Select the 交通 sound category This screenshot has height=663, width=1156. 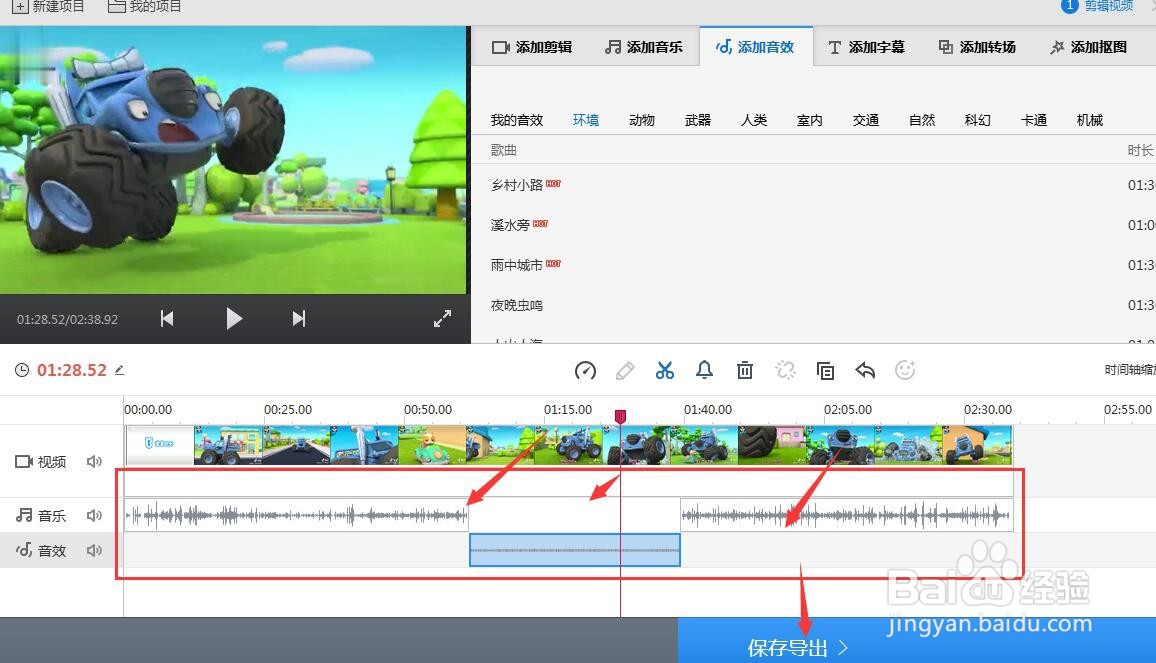[866, 120]
